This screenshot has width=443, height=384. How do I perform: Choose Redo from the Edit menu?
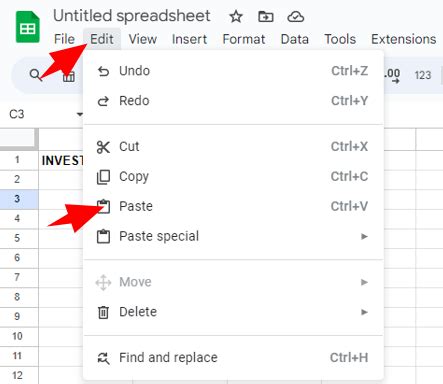pyautogui.click(x=233, y=101)
